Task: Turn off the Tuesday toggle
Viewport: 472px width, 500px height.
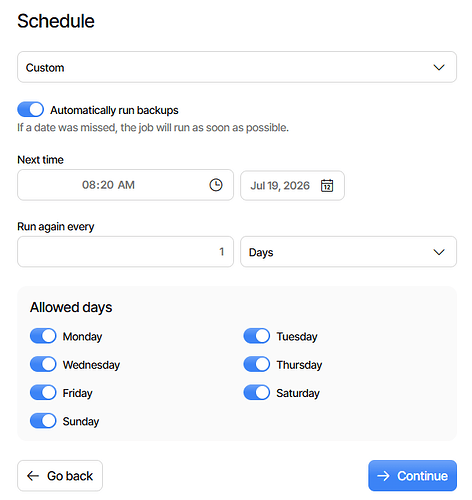Action: [257, 336]
